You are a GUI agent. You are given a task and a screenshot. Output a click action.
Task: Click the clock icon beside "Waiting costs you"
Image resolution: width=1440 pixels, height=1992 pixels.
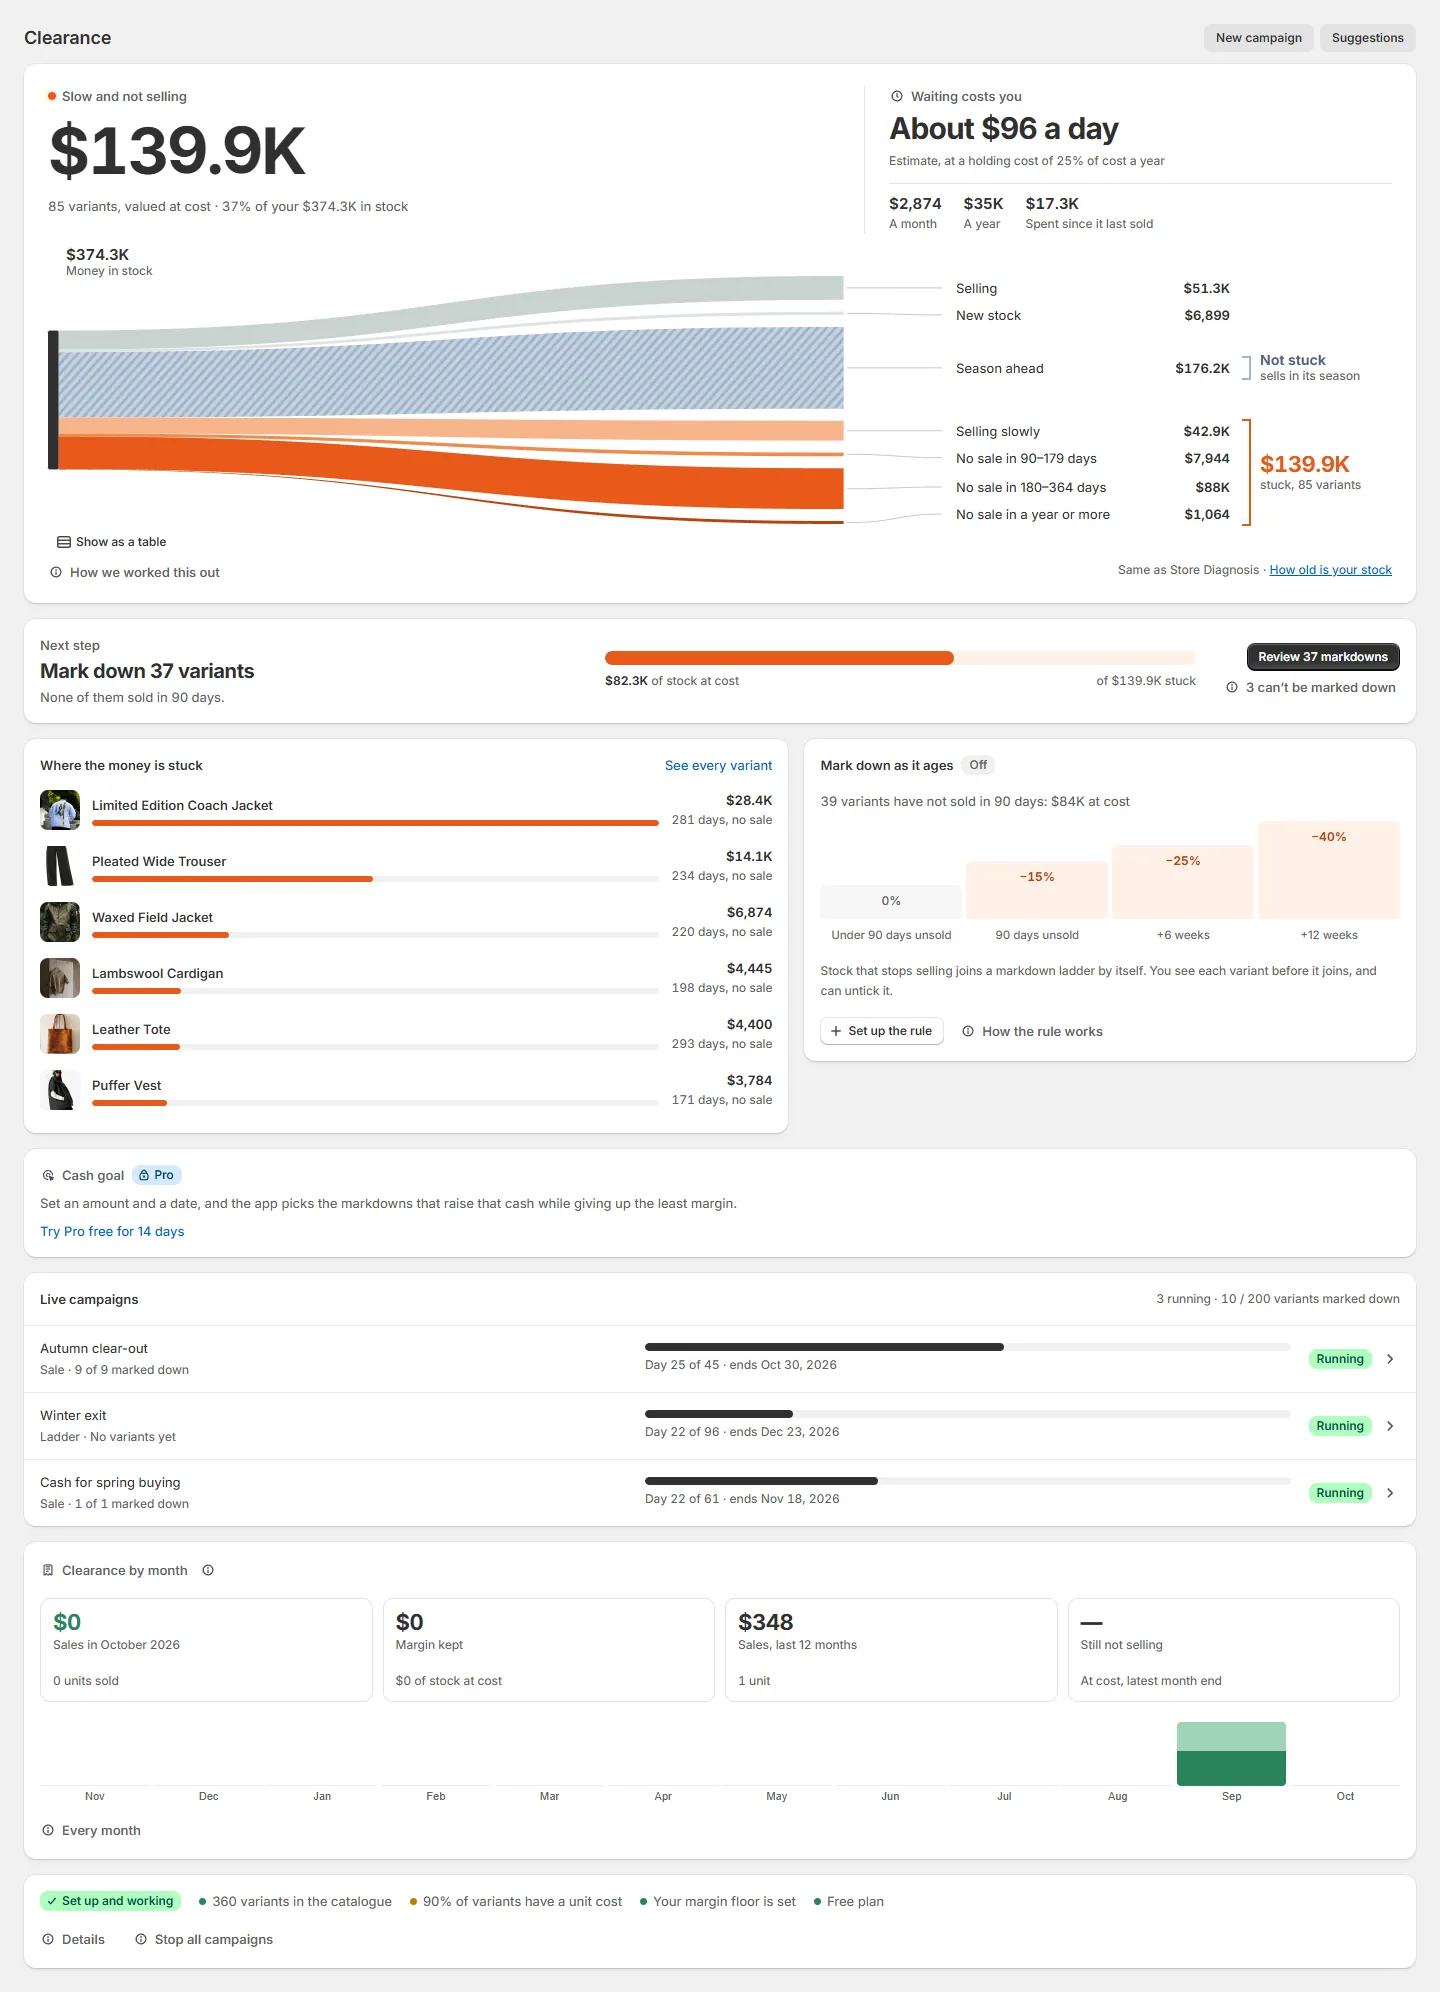(x=897, y=97)
